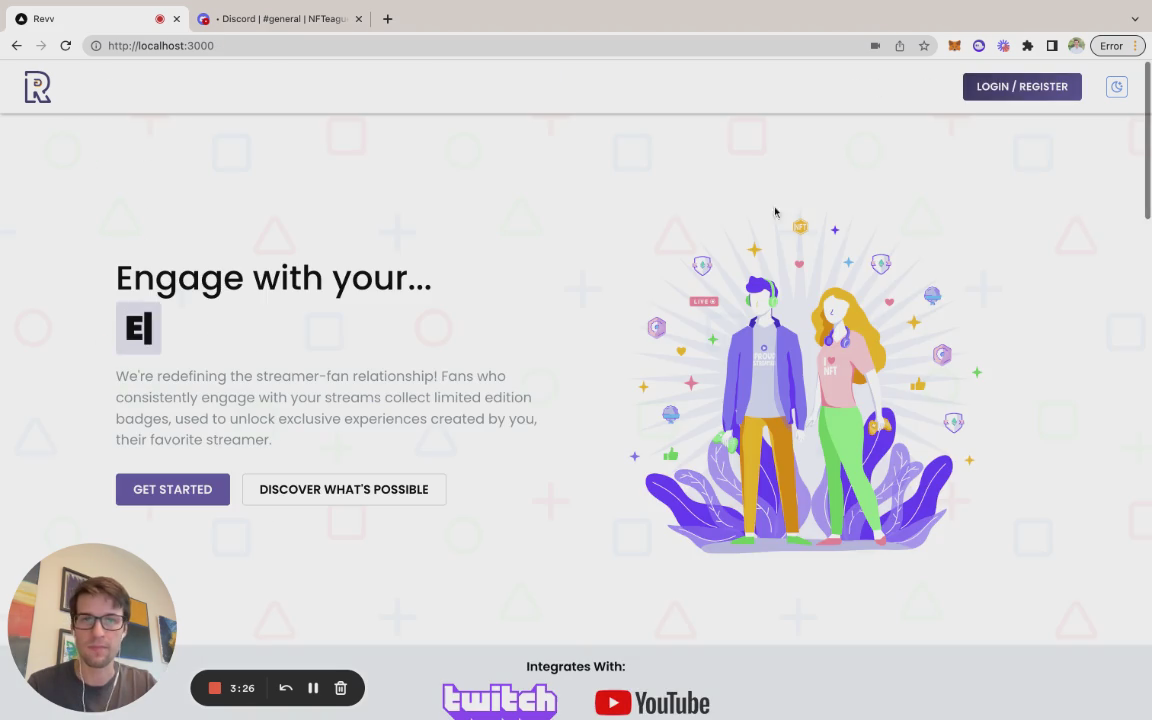Select DISCOVER WHAT'S POSSIBLE button
The height and width of the screenshot is (720, 1152).
344,489
